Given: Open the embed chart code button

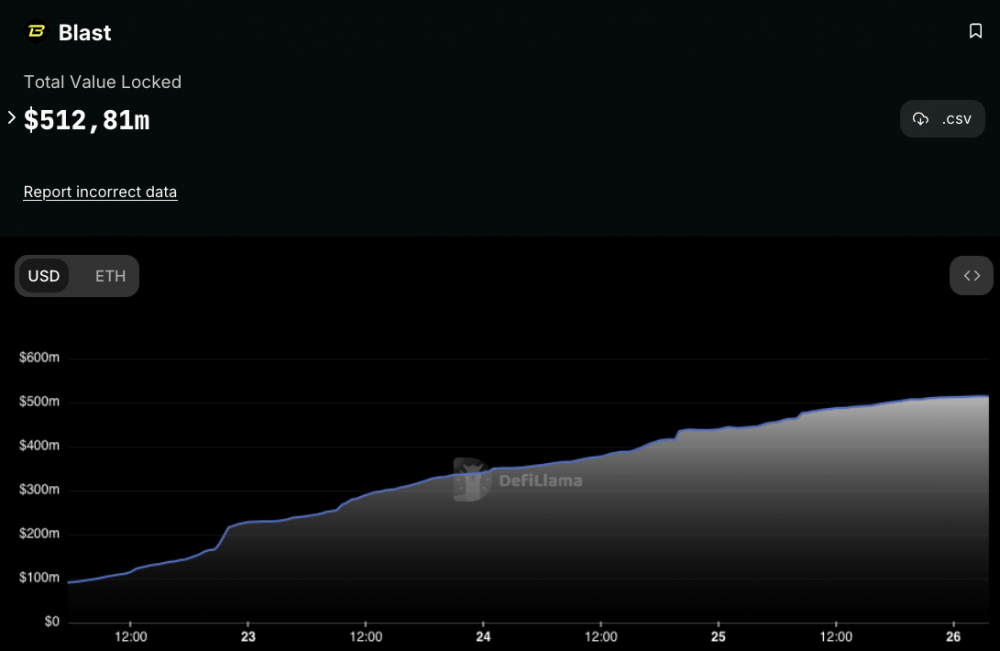Looking at the screenshot, I should tap(971, 275).
